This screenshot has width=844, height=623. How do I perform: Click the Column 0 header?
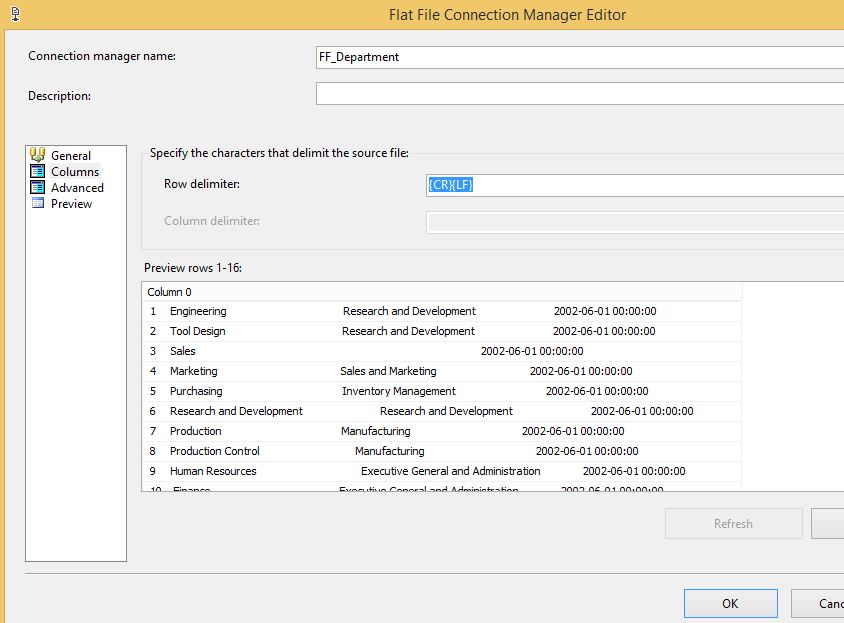(442, 292)
